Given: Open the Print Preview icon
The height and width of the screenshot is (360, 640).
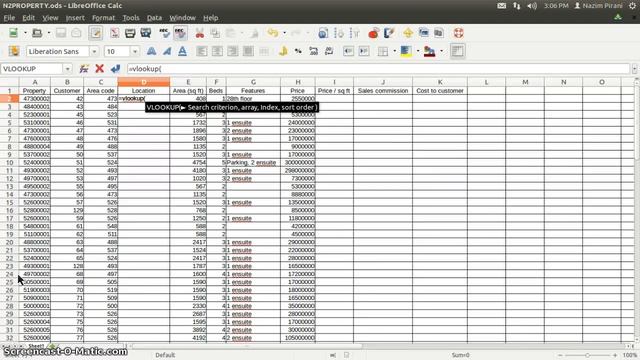Looking at the screenshot, I should pyautogui.click(x=146, y=33).
